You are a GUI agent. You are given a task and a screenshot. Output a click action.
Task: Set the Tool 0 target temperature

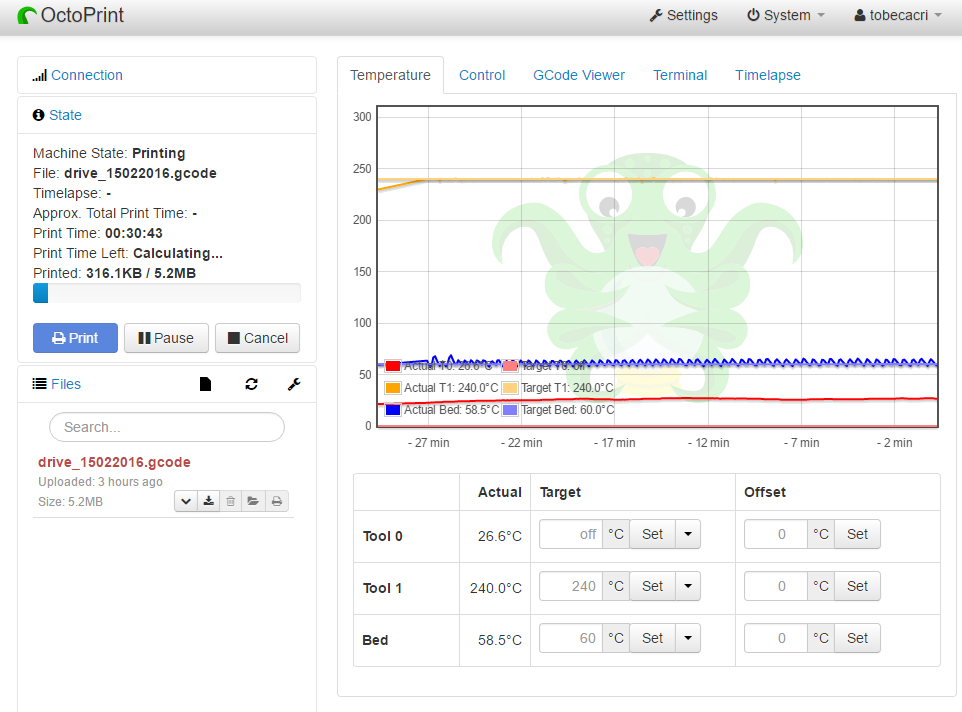coord(652,534)
